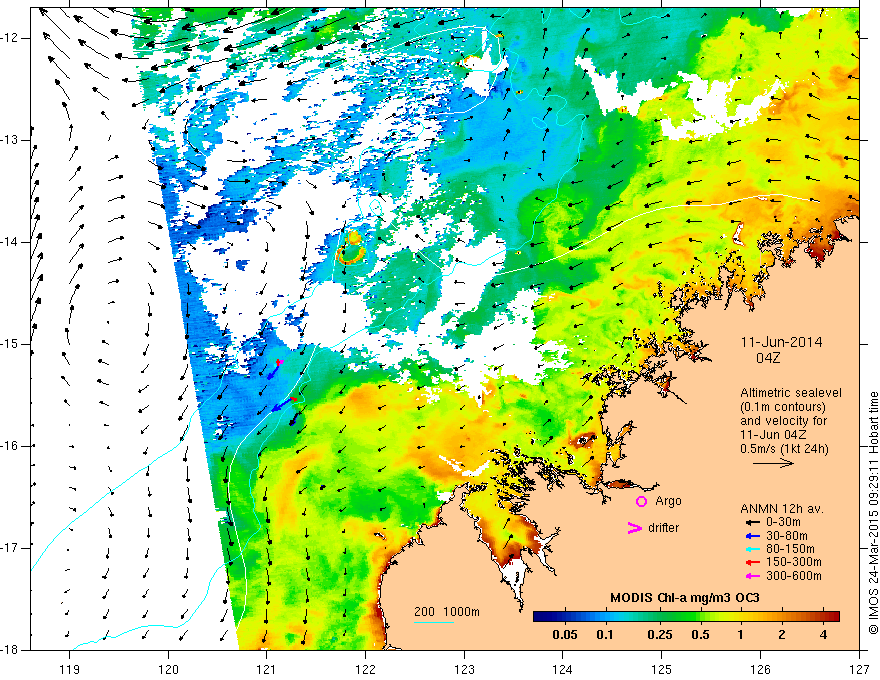Image resolution: width=880 pixels, height=680 pixels.
Task: Click the latitude label '-17'
Action: 11,548
